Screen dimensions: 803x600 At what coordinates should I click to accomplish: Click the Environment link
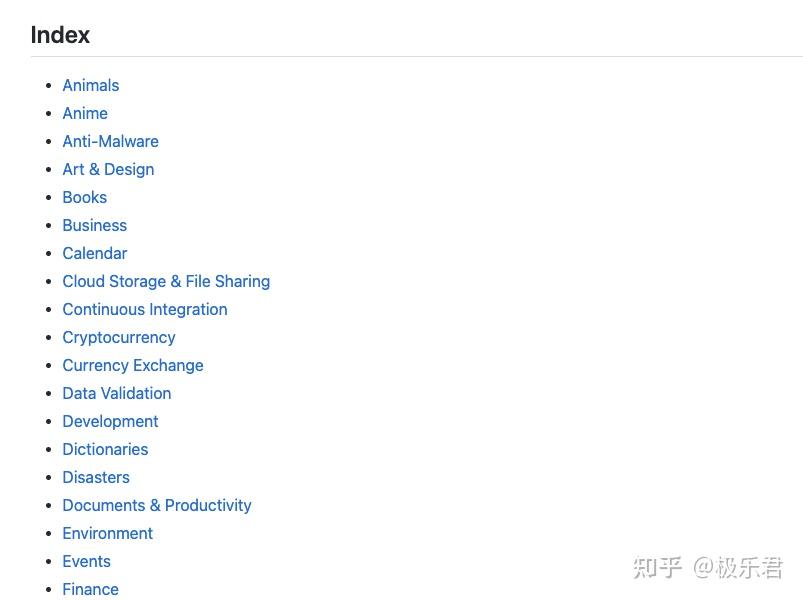point(107,533)
